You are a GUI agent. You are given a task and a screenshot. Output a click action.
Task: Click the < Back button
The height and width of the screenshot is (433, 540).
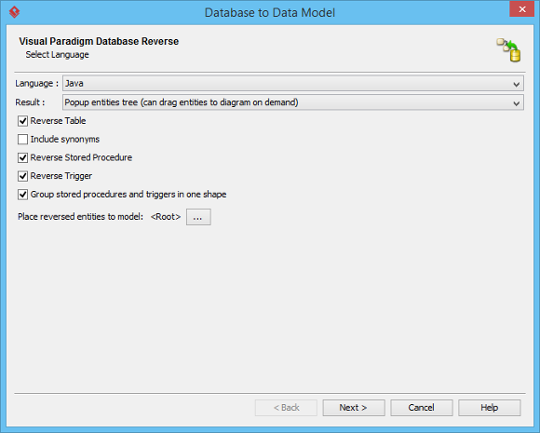[x=286, y=408]
